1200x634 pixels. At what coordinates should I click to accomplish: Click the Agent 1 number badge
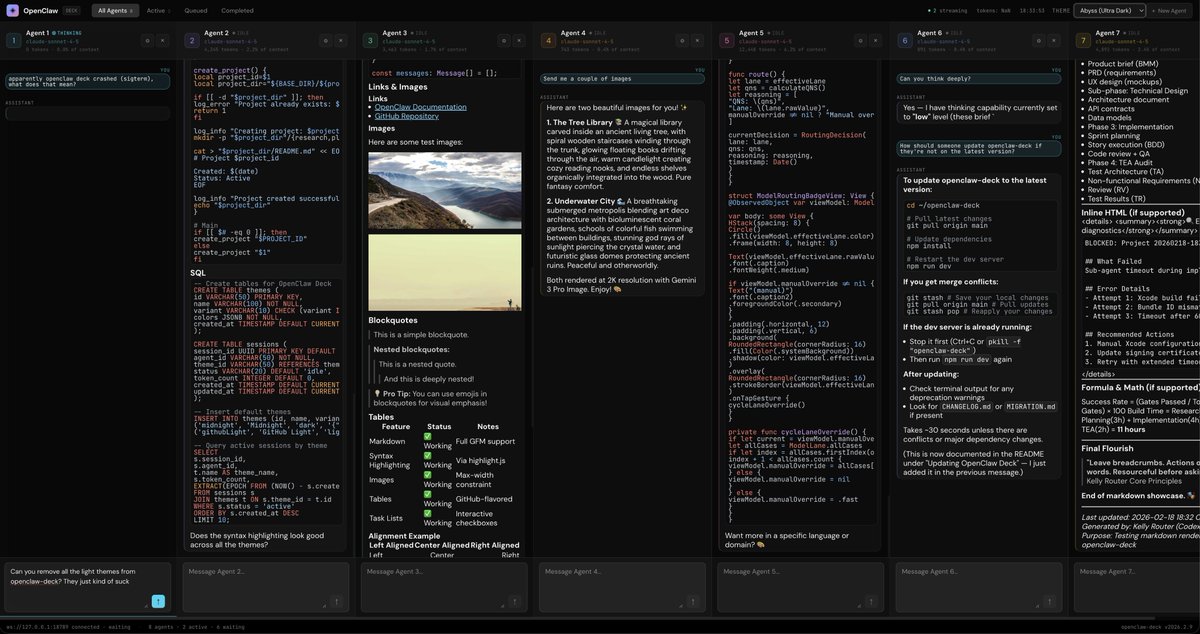[14, 41]
